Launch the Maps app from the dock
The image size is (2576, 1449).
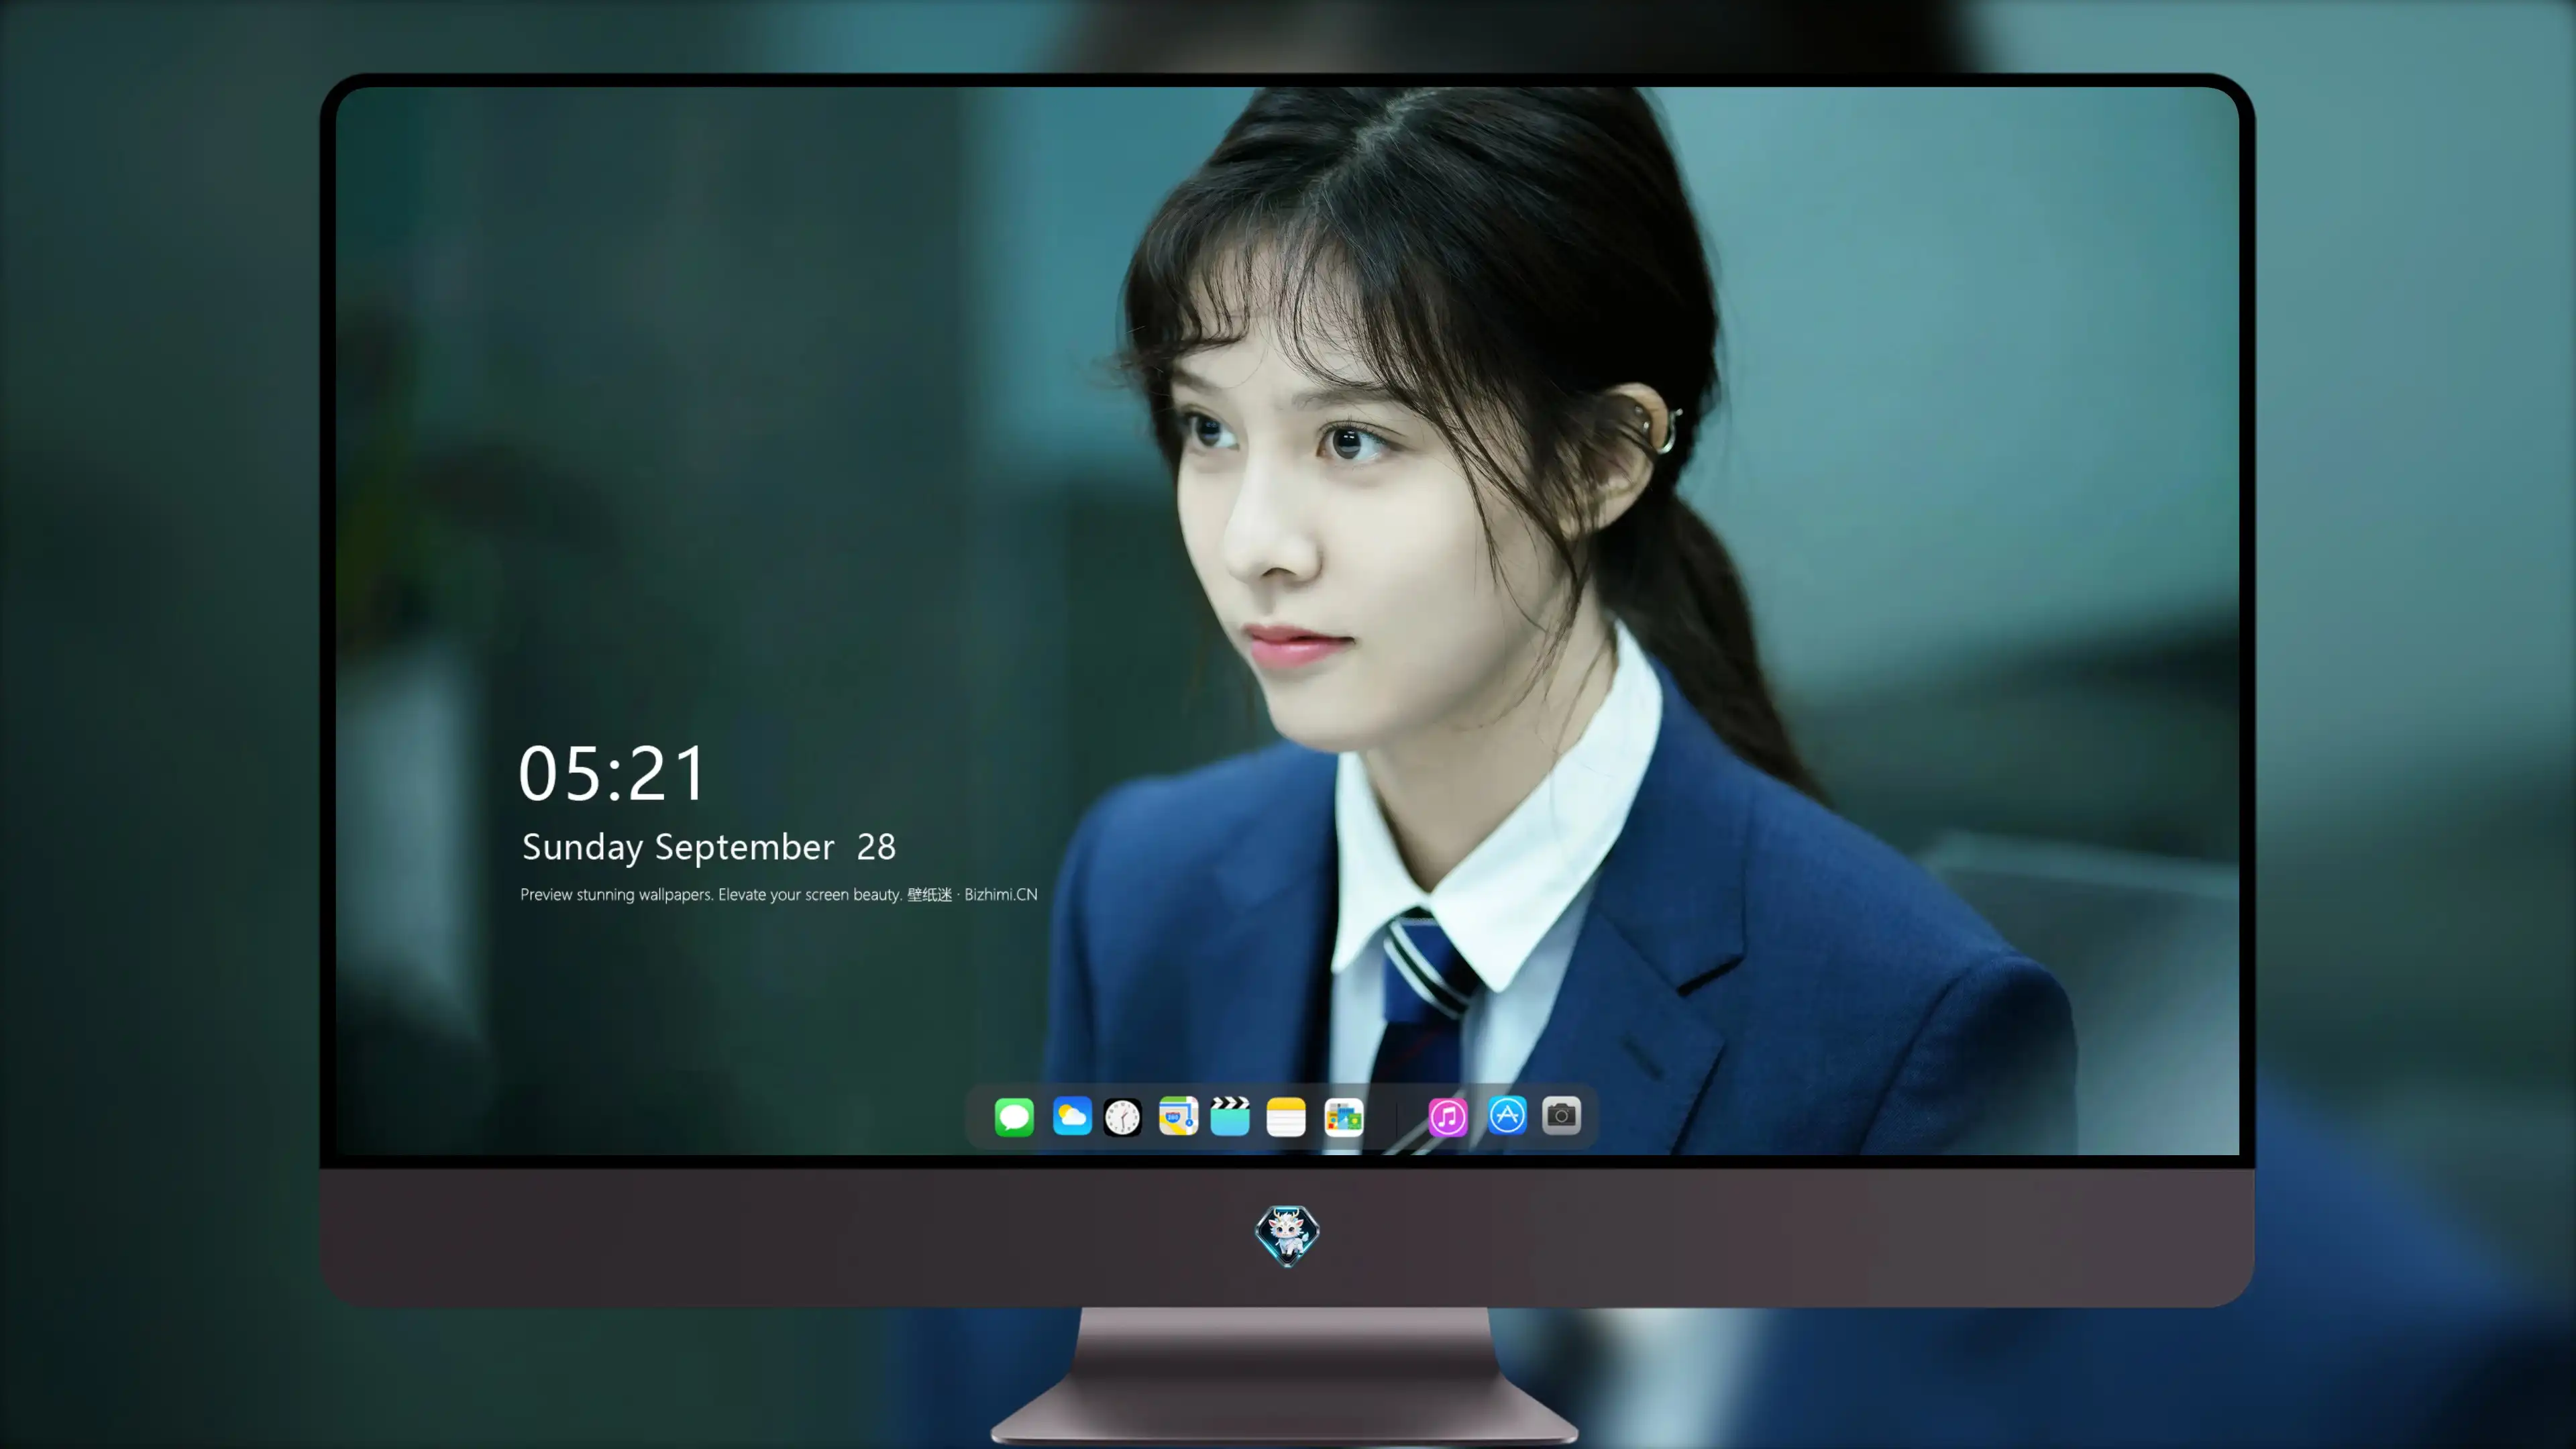pos(1178,1116)
